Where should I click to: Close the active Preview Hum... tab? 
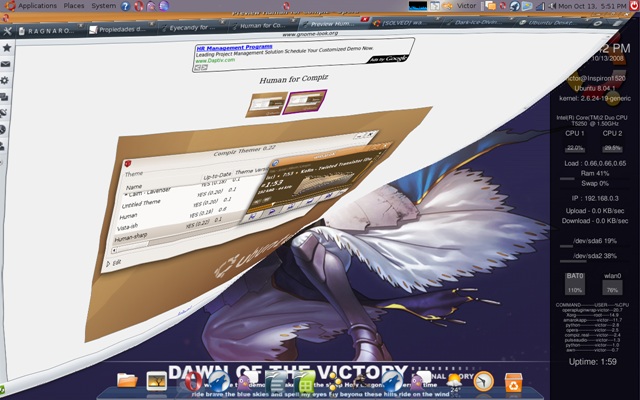coord(364,19)
